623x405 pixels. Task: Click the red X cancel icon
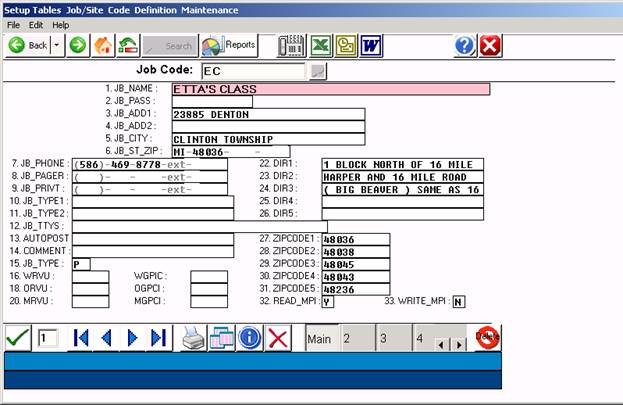click(279, 338)
